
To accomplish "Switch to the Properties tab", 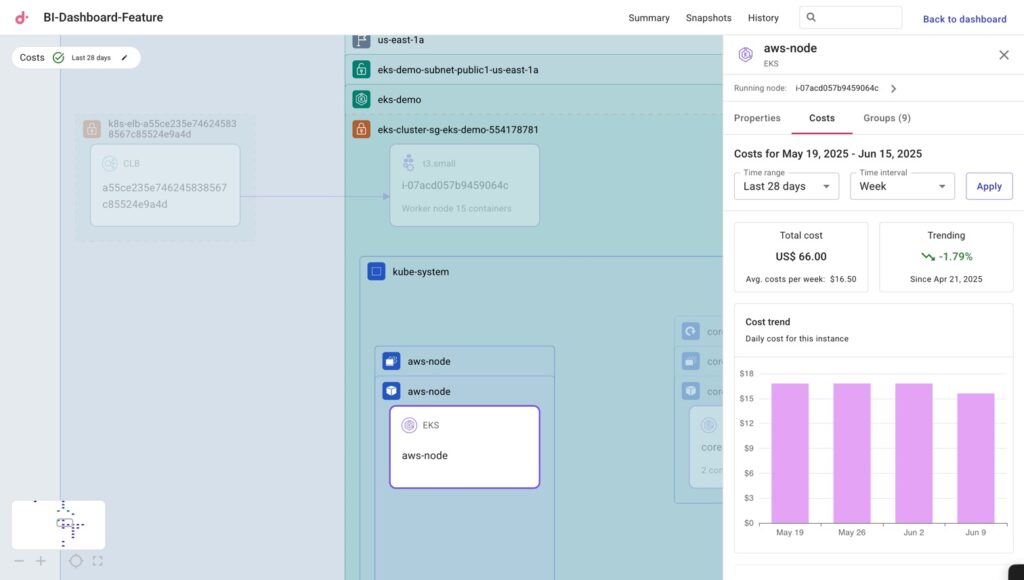I will coord(757,118).
